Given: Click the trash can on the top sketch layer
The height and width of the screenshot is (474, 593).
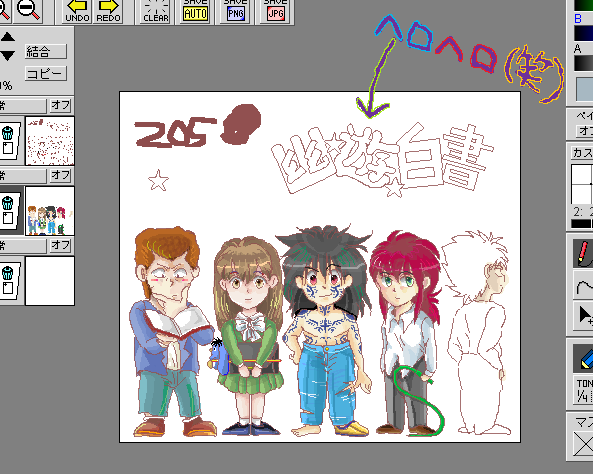Looking at the screenshot, I should pos(8,133).
